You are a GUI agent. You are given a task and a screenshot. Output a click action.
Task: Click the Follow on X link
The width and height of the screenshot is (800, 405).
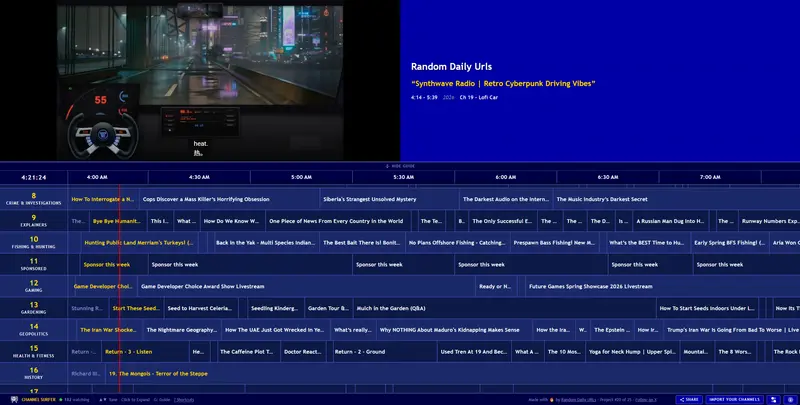click(x=642, y=399)
